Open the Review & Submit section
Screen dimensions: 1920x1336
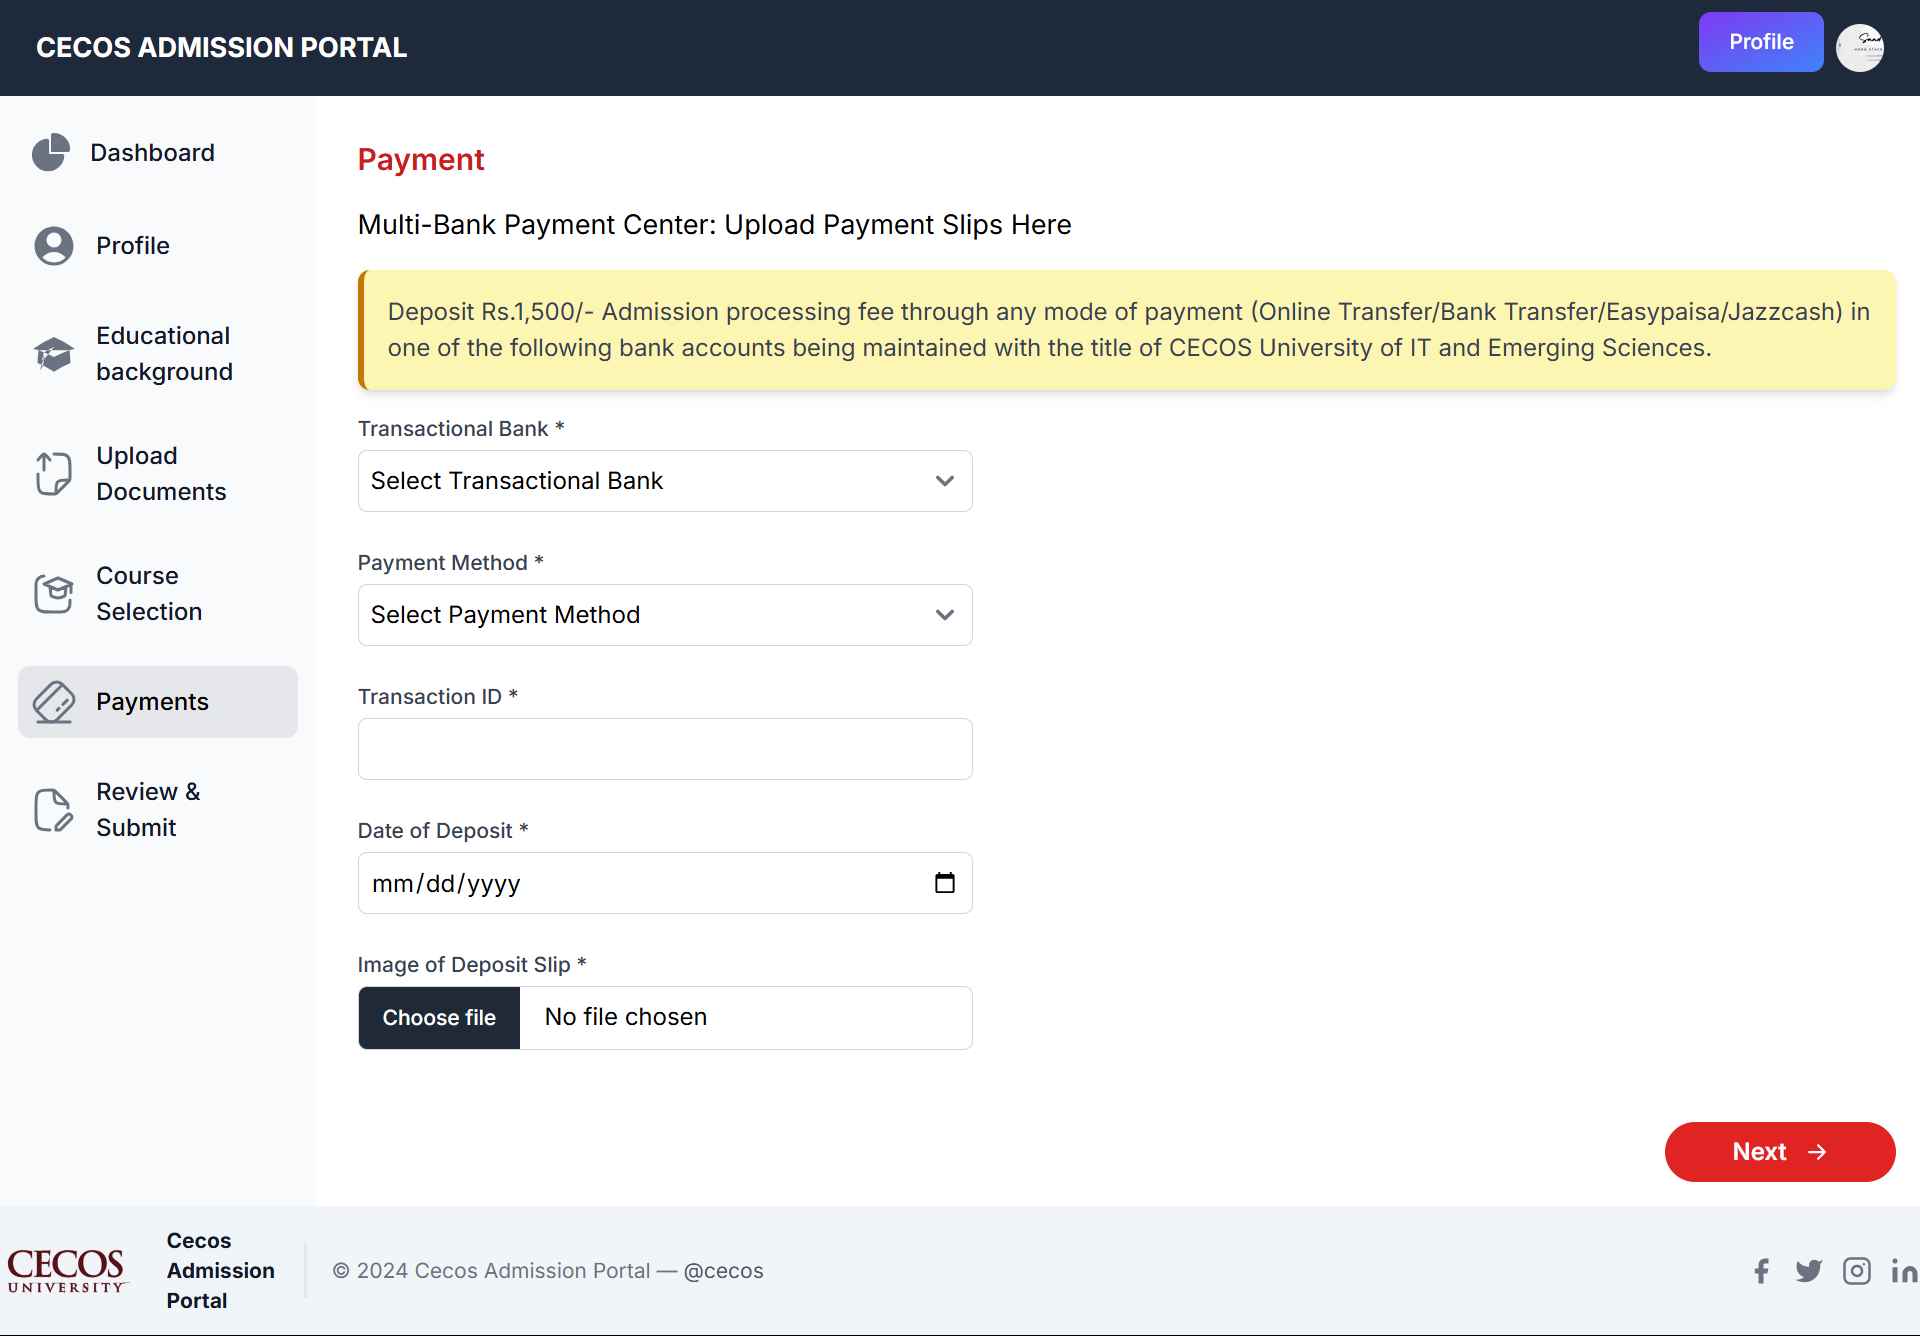(x=158, y=810)
